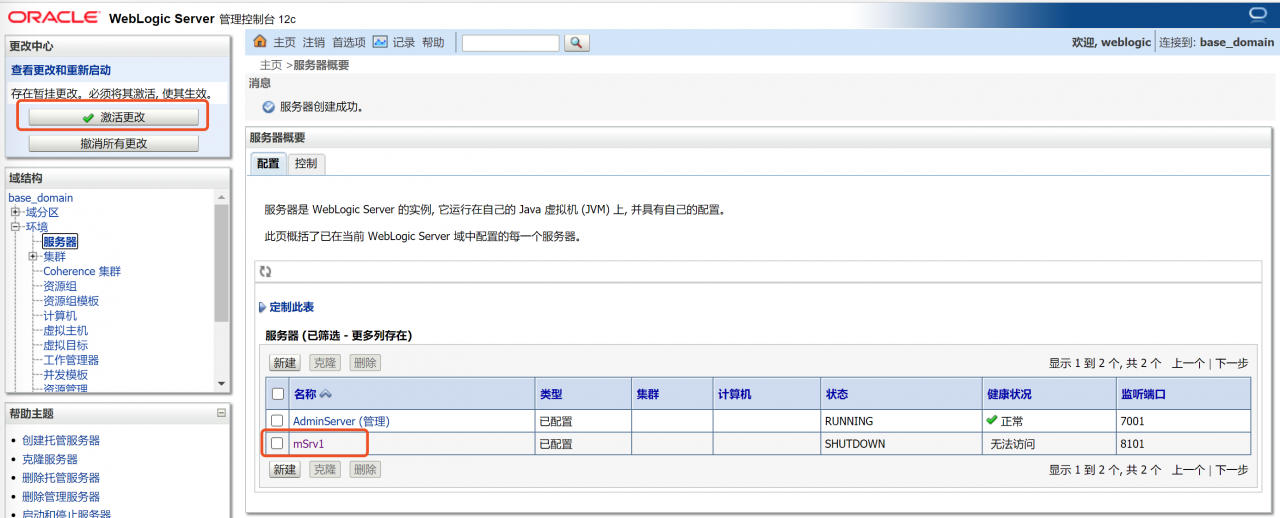Viewport: 1280px width, 518px height.
Task: Open 首选项 in the toolbar
Action: [x=349, y=42]
